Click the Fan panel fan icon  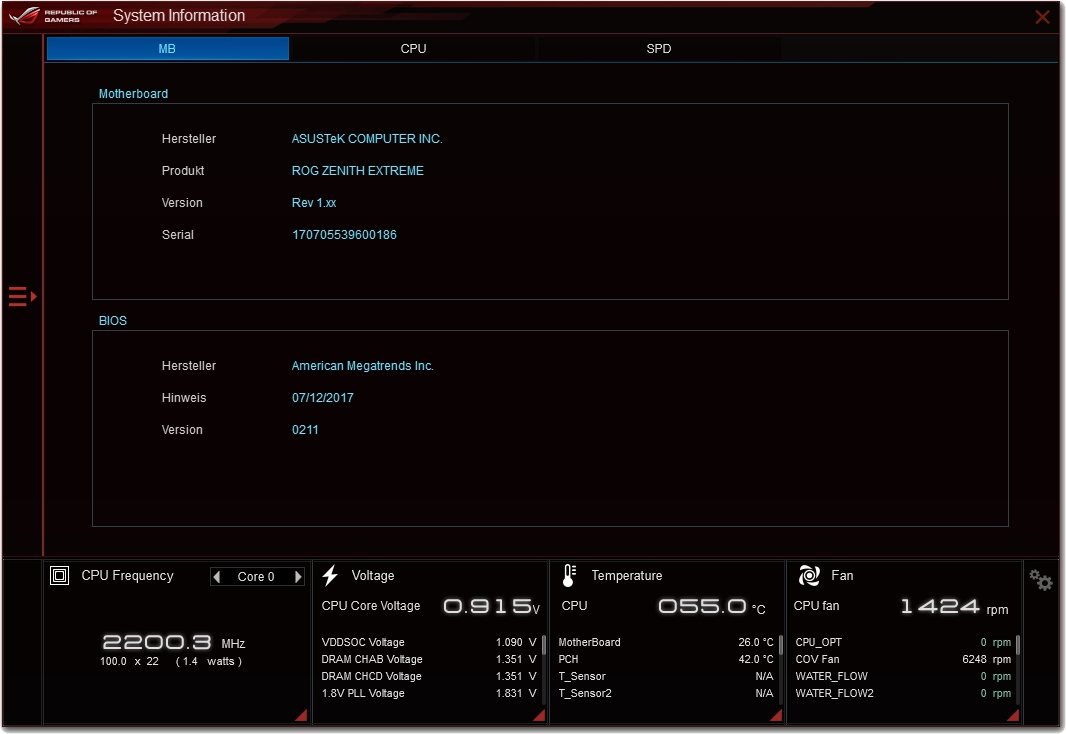(x=809, y=576)
